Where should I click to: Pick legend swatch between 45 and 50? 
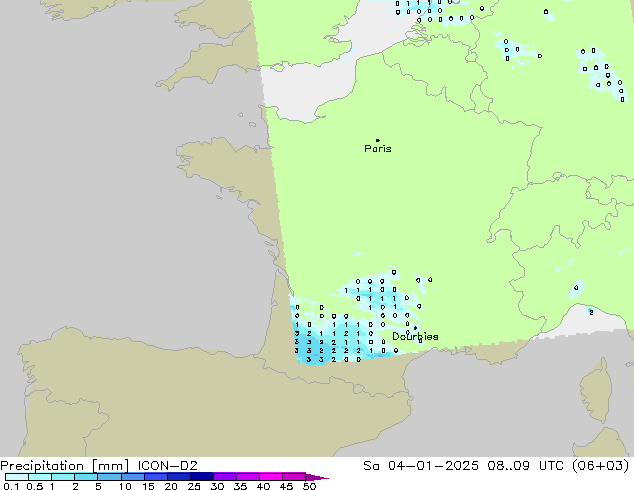coord(294,477)
